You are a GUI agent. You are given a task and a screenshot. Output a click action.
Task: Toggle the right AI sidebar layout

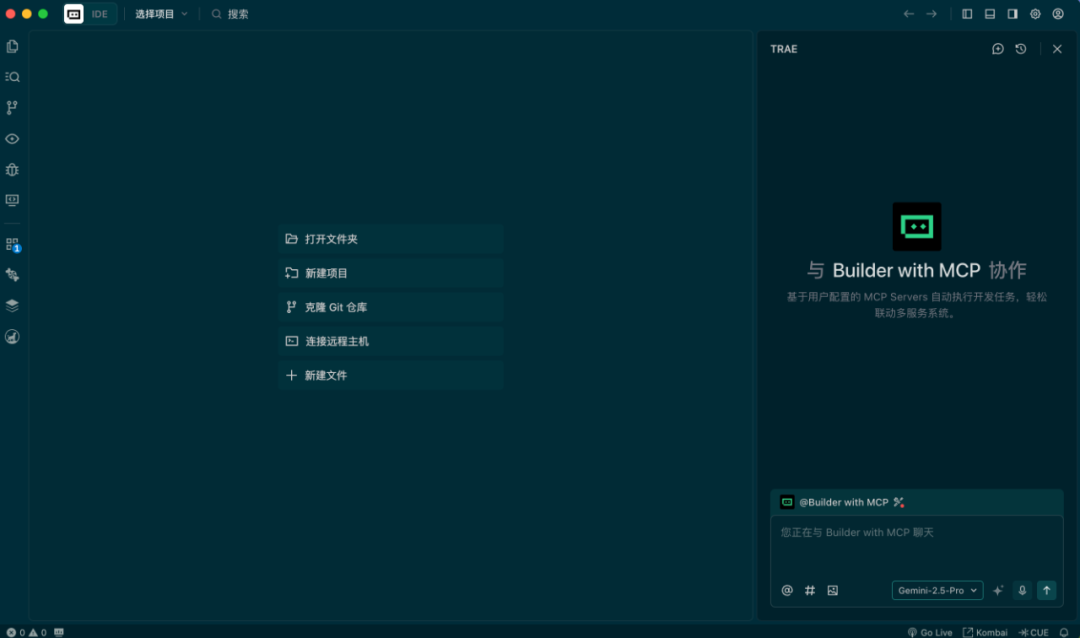1012,14
